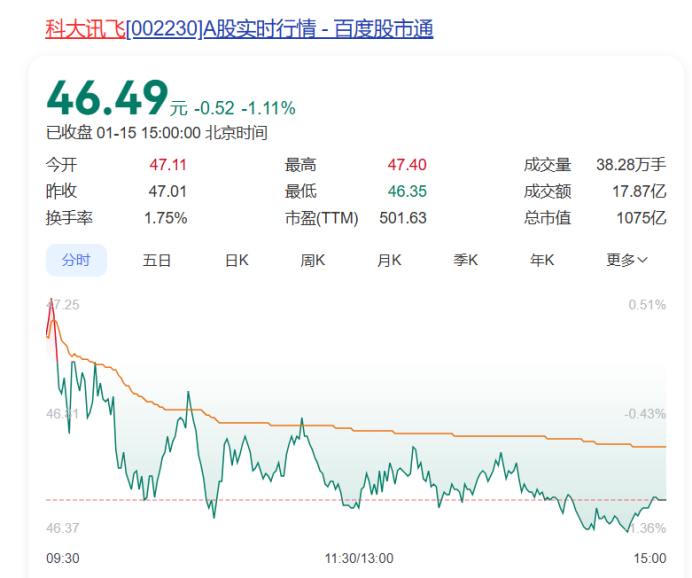Click the 换手率 value 1.75%
Image resolution: width=692 pixels, height=578 pixels.
[x=166, y=218]
